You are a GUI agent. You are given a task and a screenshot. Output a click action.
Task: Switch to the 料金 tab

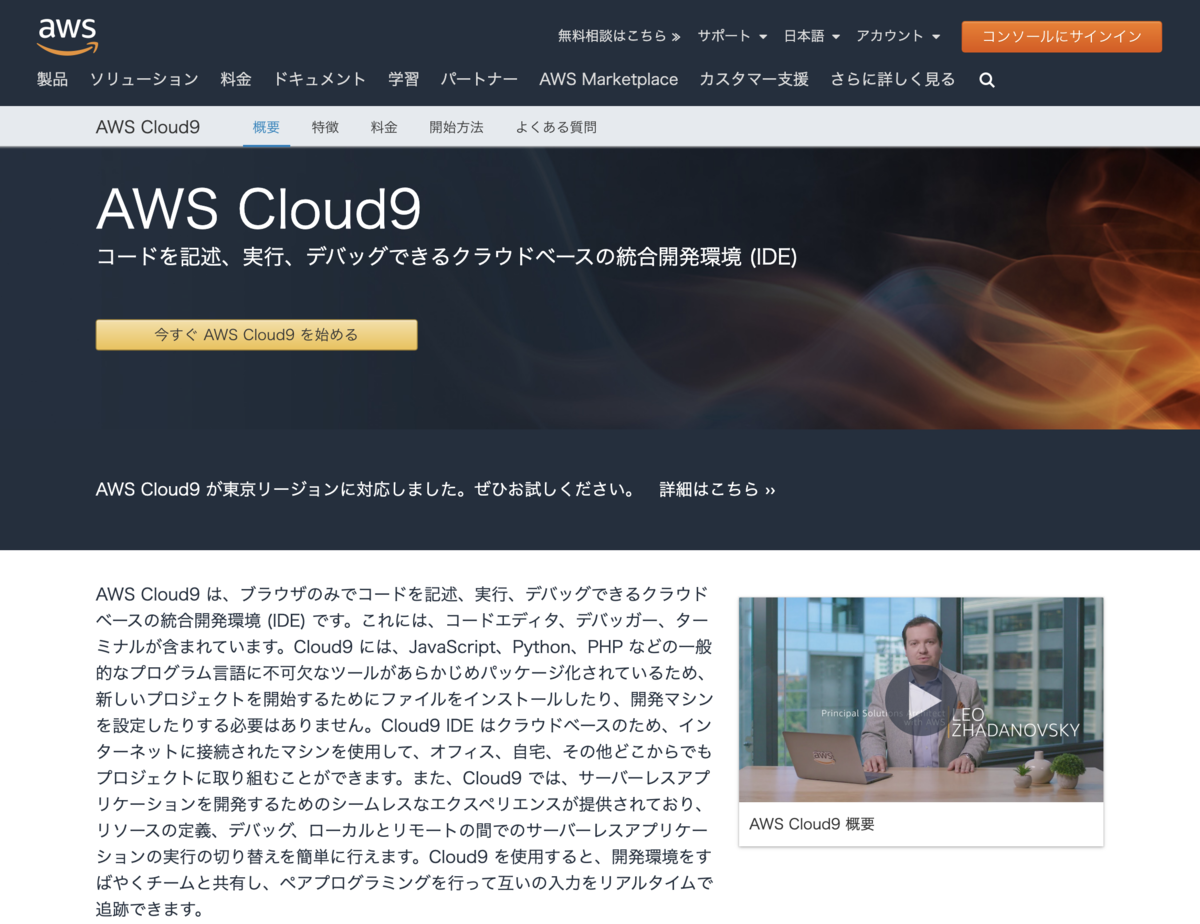(384, 127)
